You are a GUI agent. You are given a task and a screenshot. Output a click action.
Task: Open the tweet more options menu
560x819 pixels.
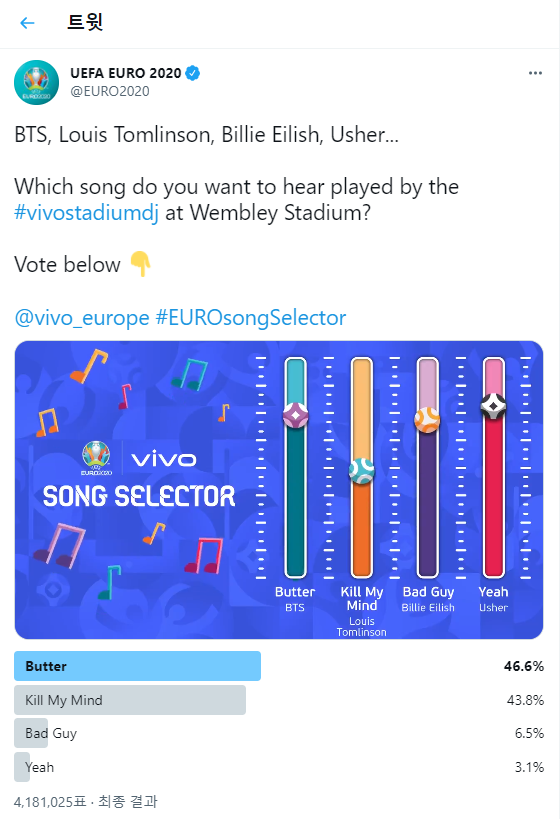tap(535, 73)
